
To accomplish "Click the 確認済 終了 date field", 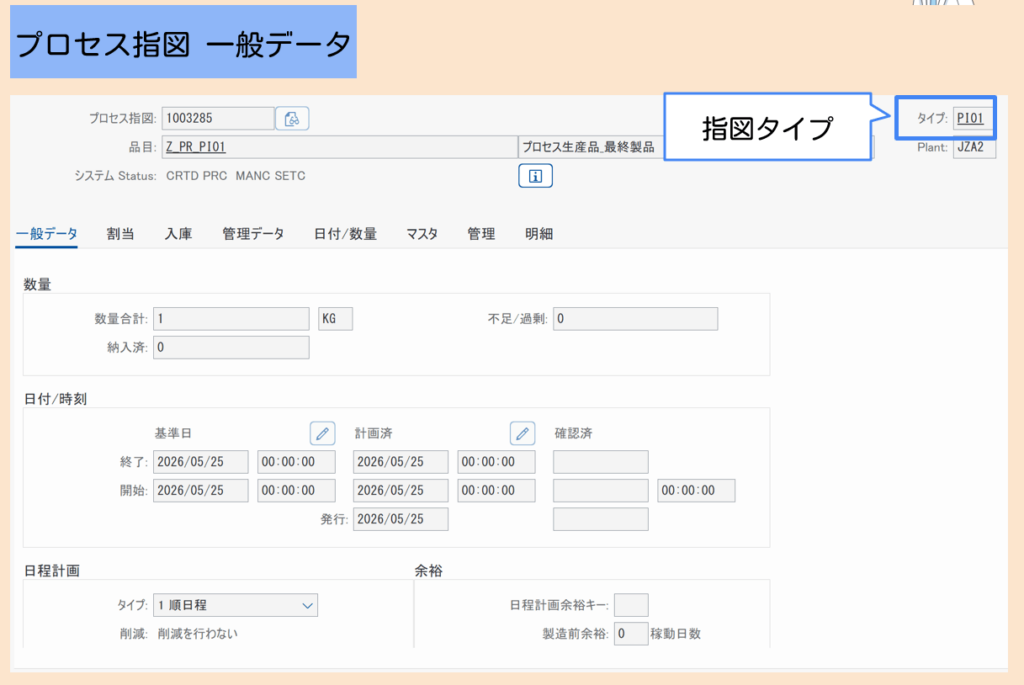I will 601,462.
